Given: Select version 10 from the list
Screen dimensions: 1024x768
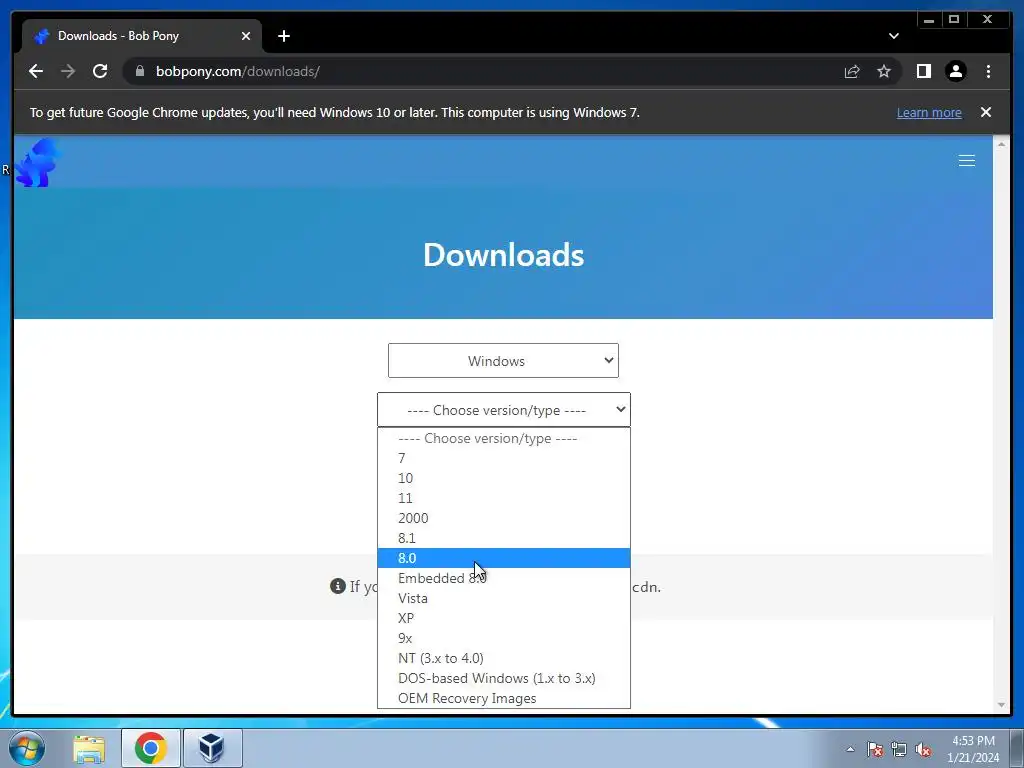Looking at the screenshot, I should (504, 478).
